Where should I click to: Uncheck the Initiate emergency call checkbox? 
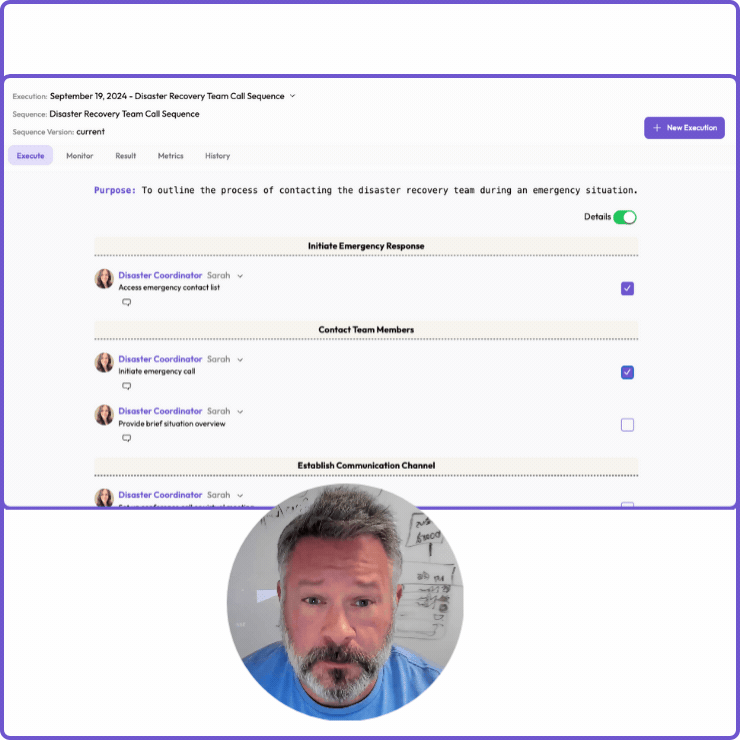[x=627, y=373]
